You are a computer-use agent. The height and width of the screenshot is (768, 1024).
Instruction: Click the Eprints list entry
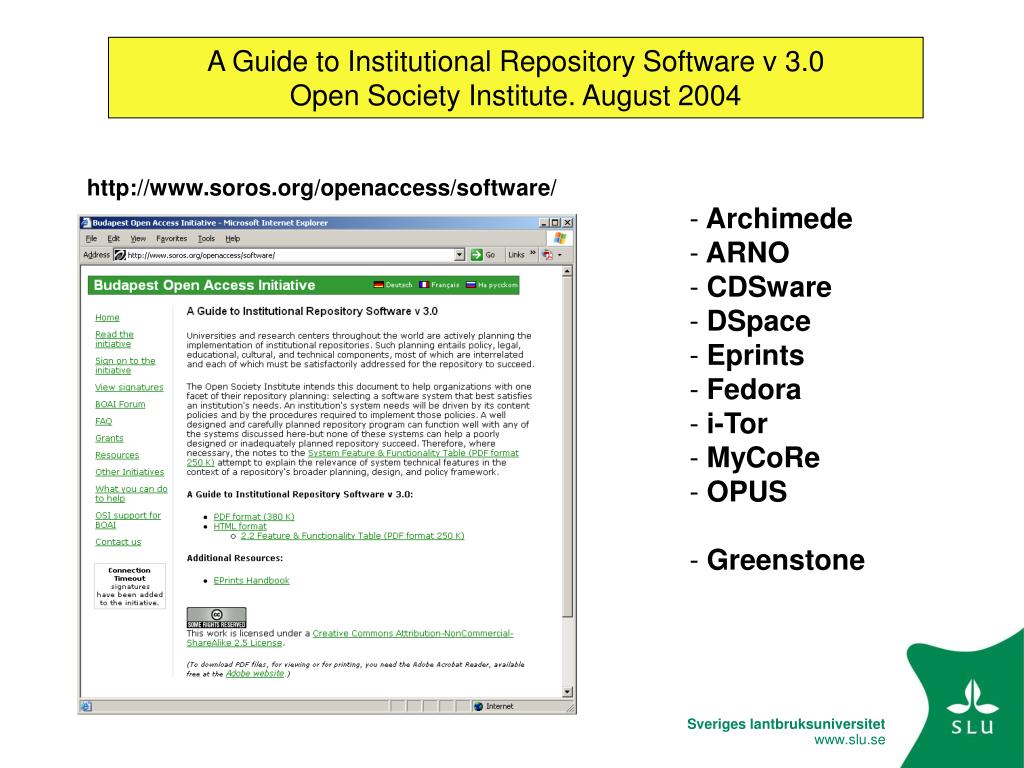coord(755,355)
